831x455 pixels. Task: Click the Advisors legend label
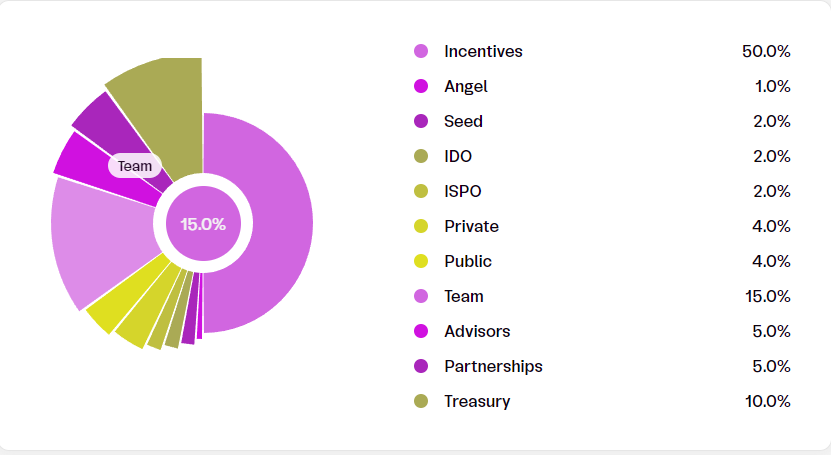pos(477,331)
